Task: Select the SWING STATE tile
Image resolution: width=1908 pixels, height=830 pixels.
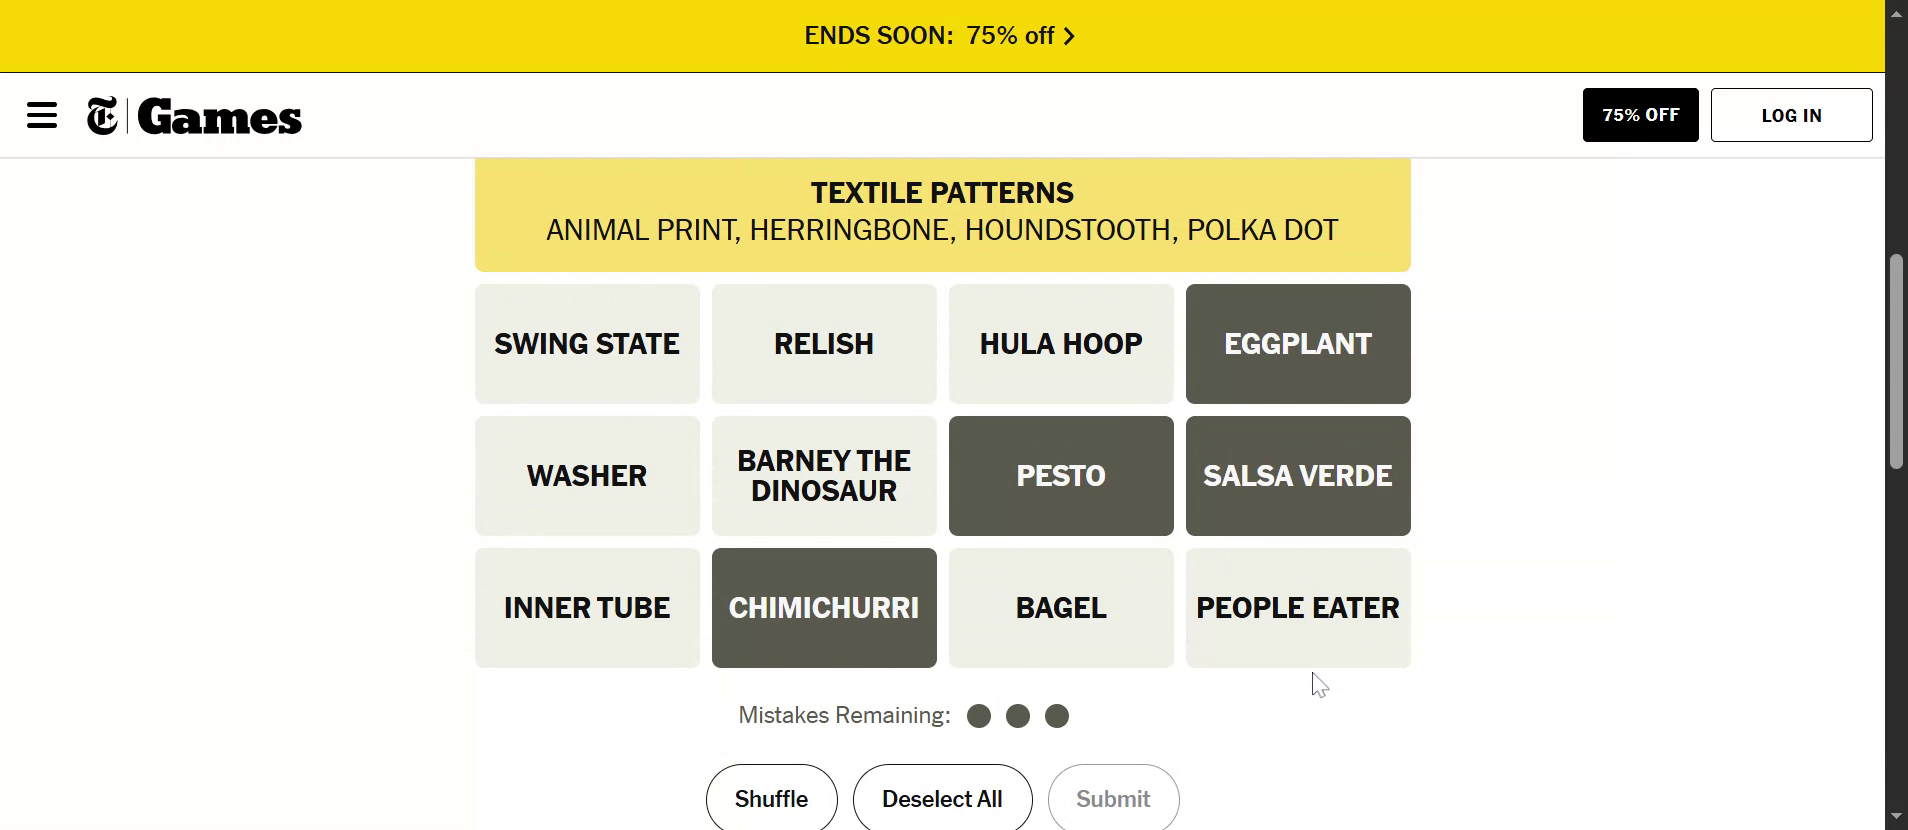Action: (x=587, y=344)
